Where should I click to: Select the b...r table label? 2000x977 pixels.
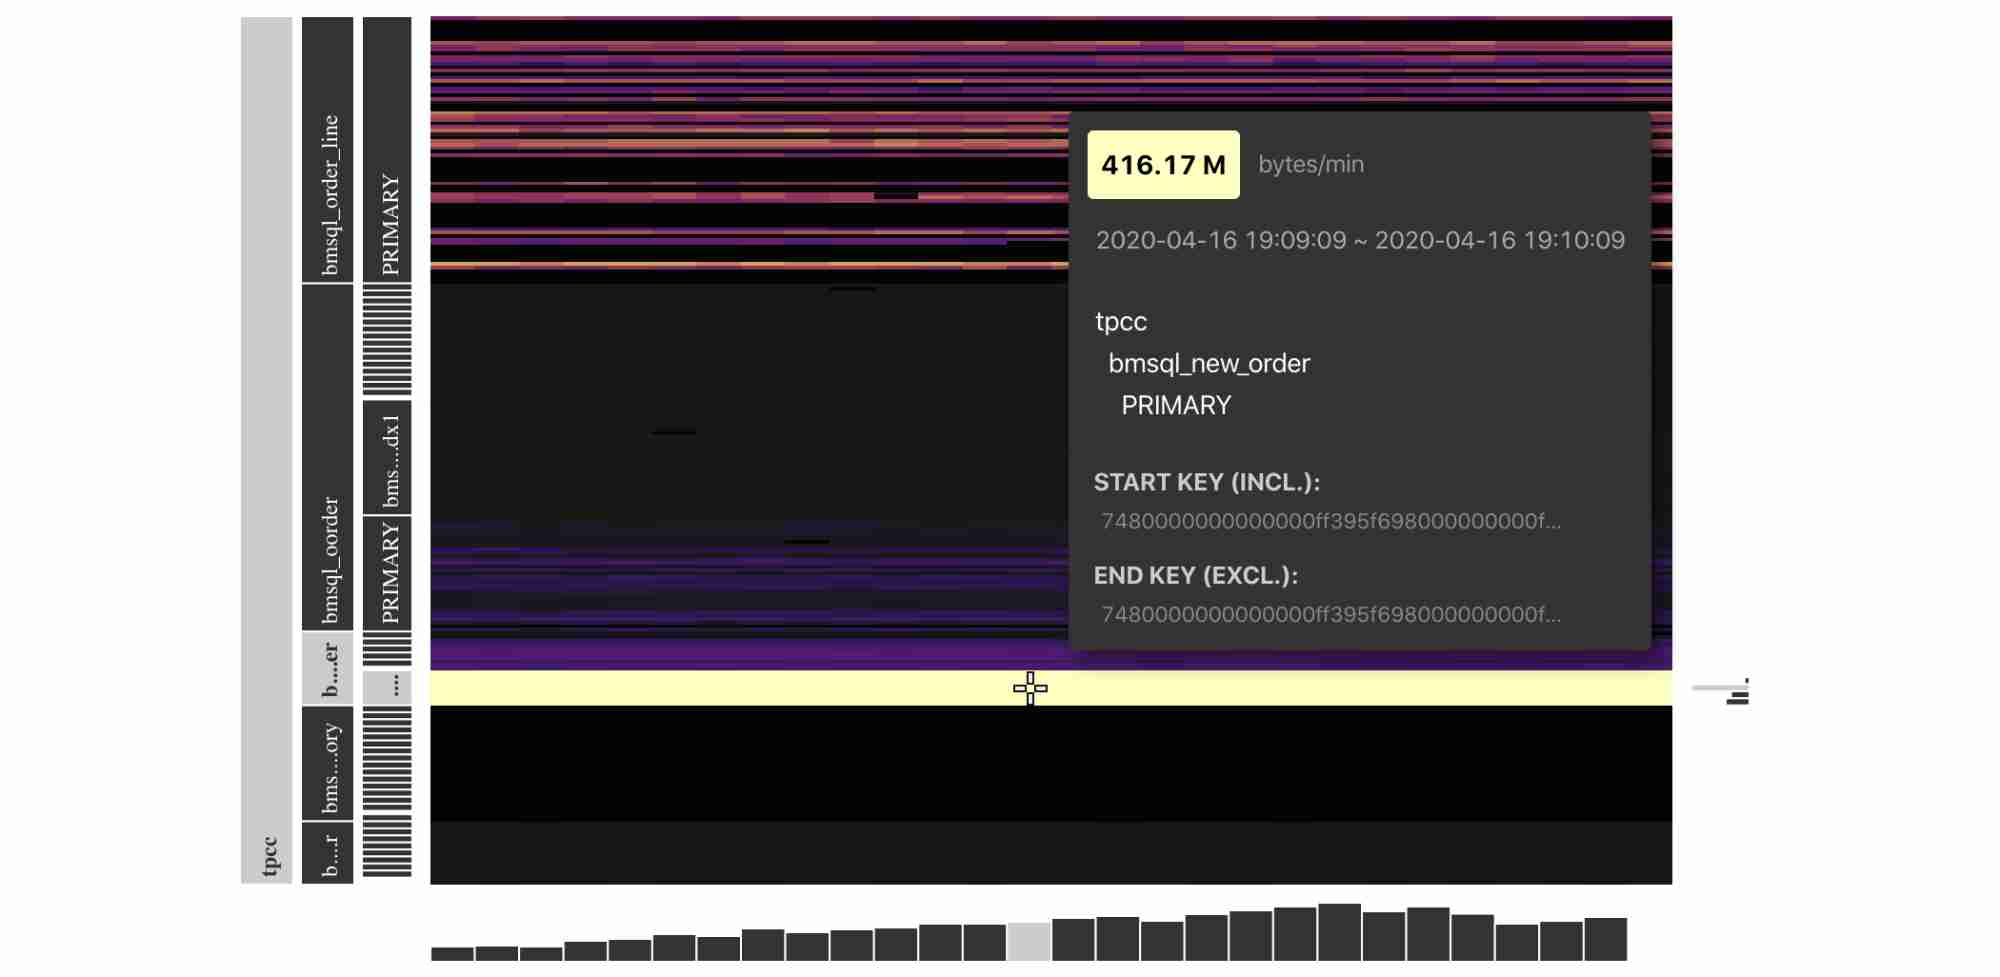pos(328,853)
